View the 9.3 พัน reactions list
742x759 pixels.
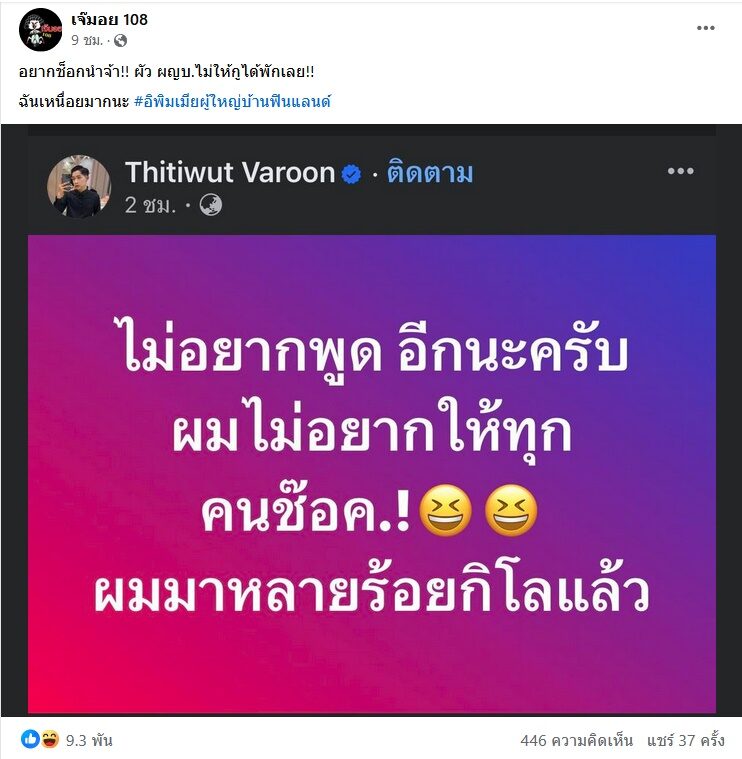pyautogui.click(x=89, y=740)
